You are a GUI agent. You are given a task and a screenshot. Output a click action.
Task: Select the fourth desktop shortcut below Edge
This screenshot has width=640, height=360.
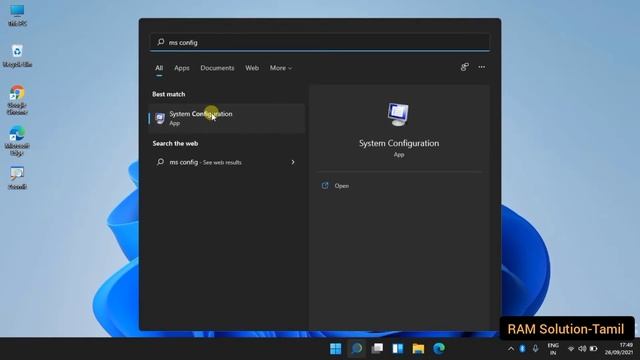click(x=17, y=178)
